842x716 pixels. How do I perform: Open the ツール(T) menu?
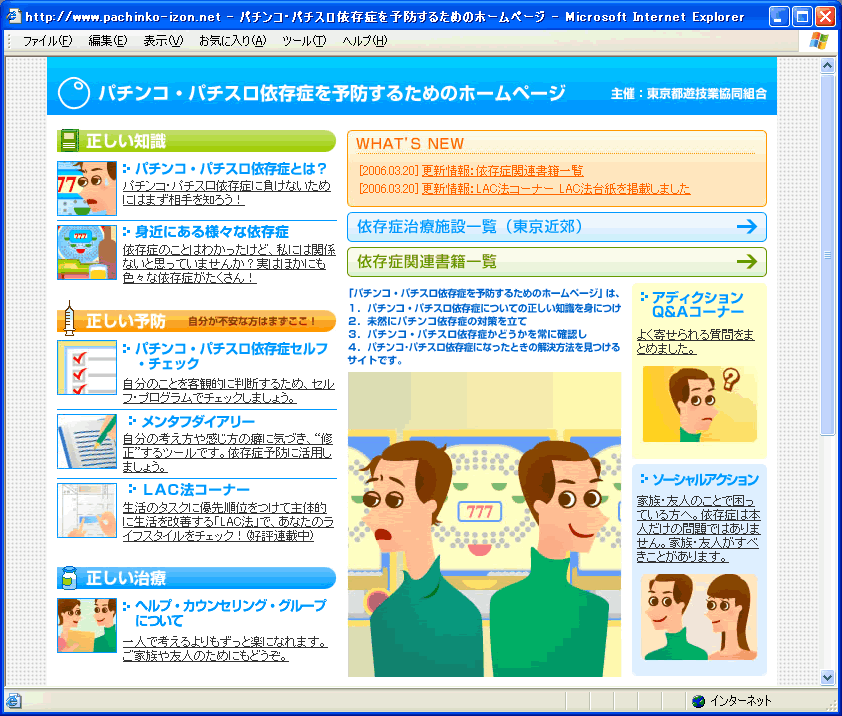304,40
